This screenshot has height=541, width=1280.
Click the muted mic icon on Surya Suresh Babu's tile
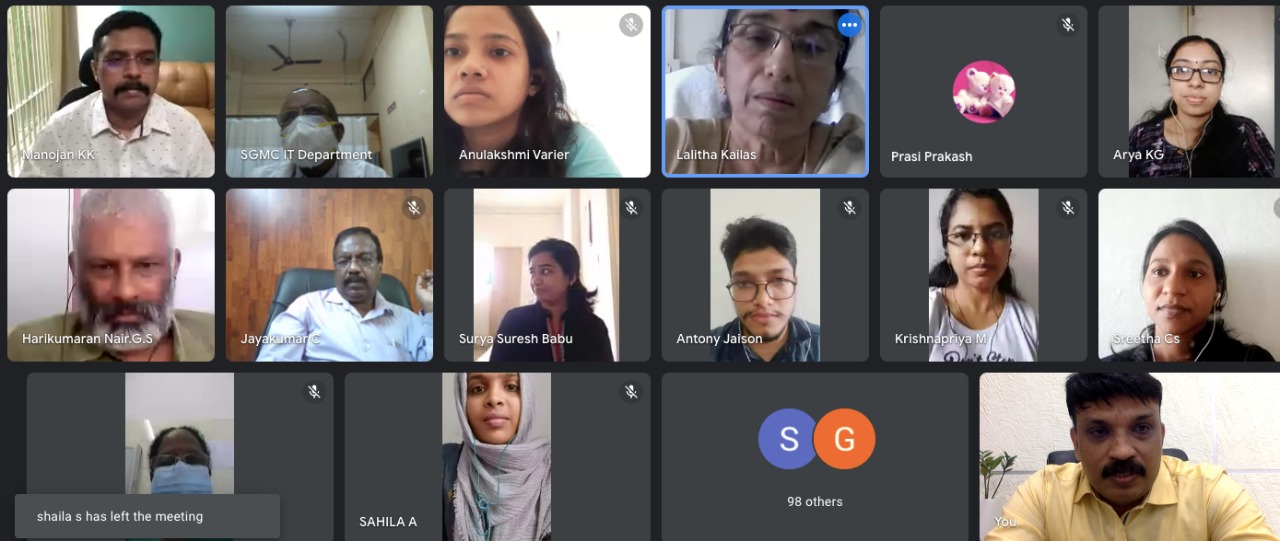tap(631, 208)
